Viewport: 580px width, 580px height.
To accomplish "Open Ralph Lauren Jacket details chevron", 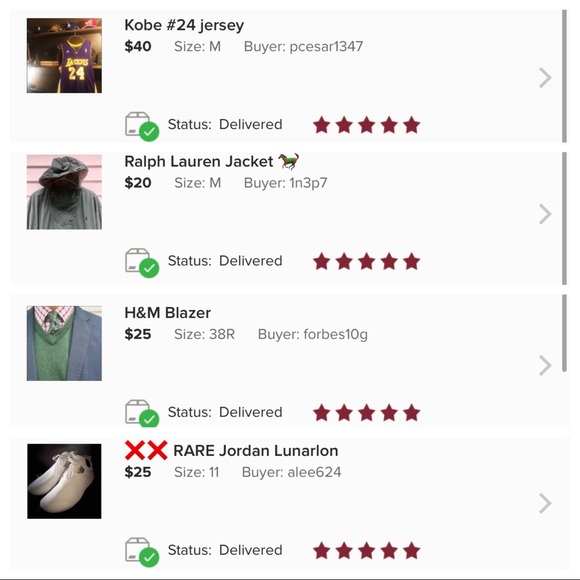I will [545, 214].
